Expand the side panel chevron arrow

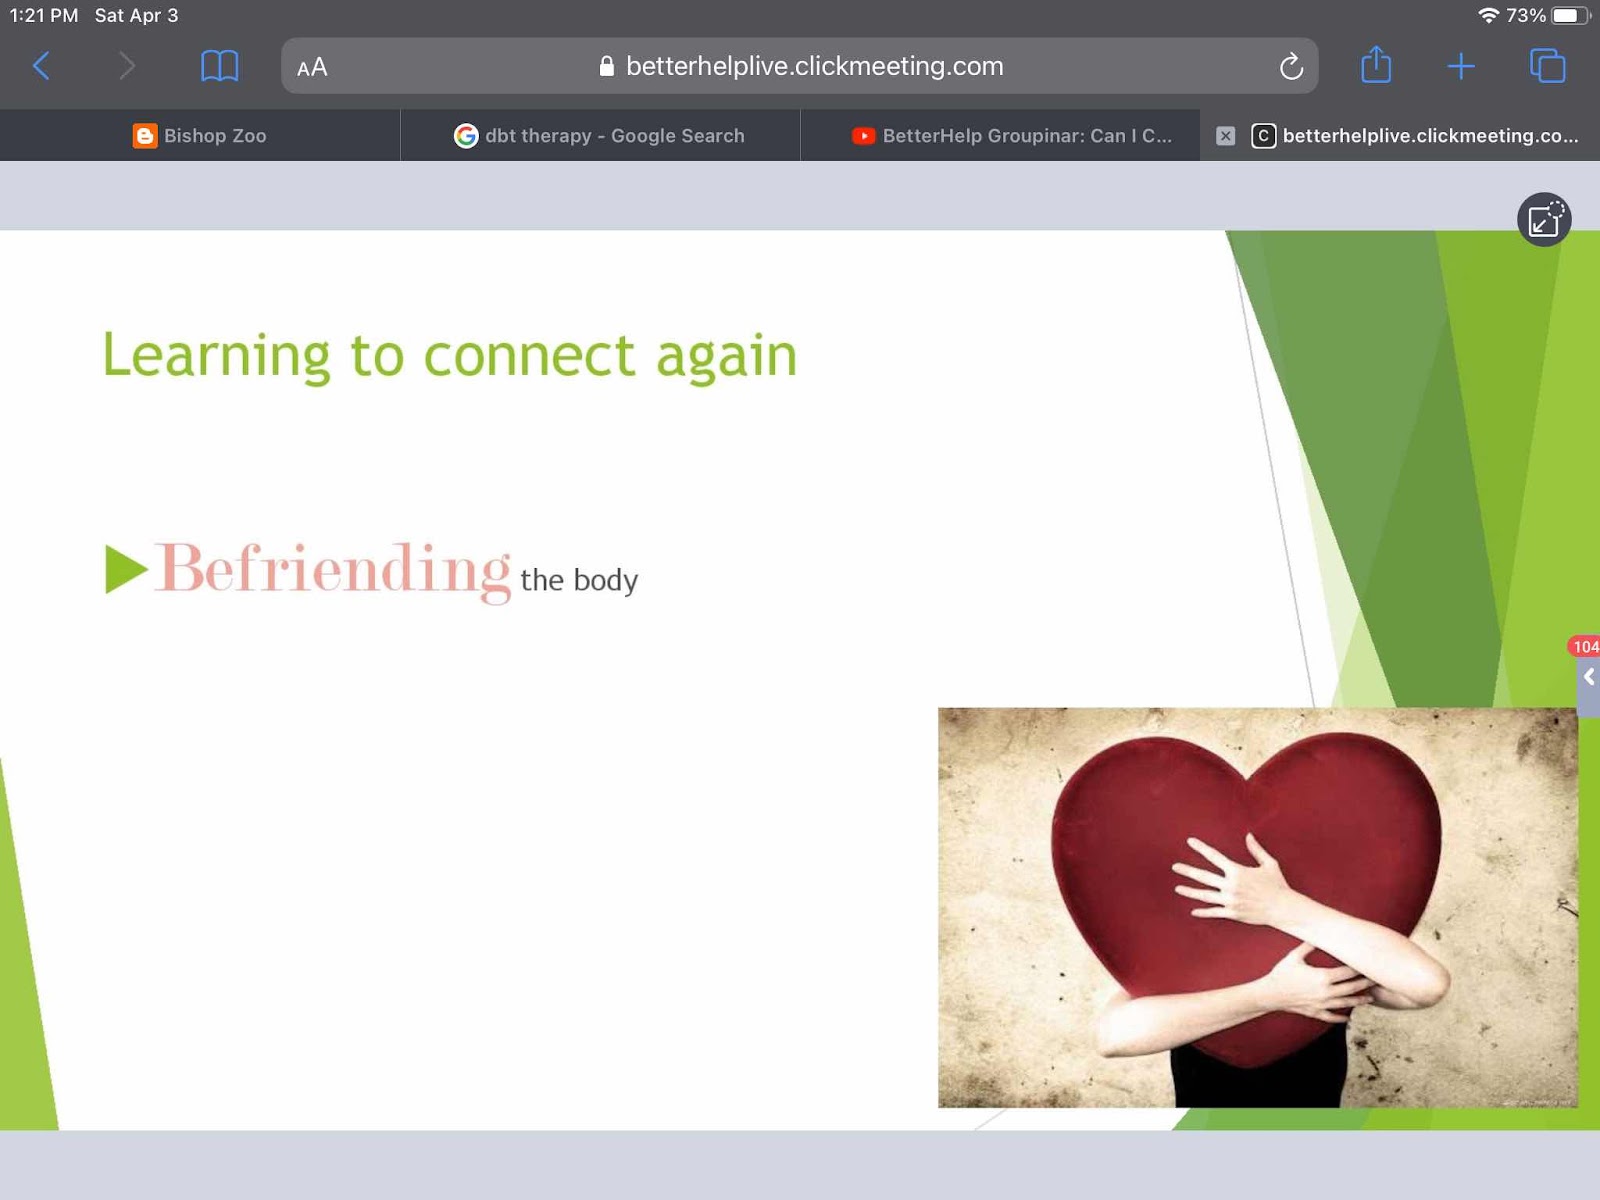1589,677
